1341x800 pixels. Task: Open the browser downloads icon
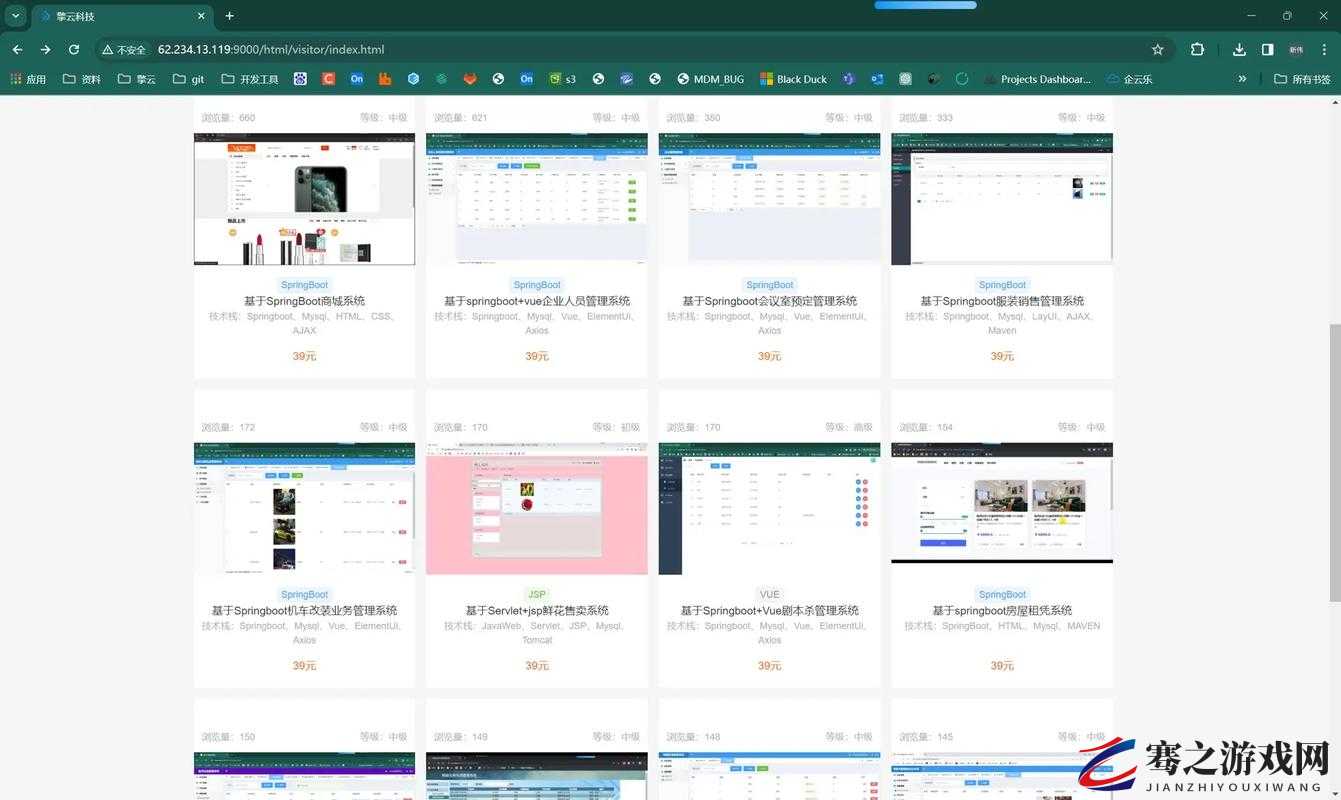click(x=1239, y=49)
